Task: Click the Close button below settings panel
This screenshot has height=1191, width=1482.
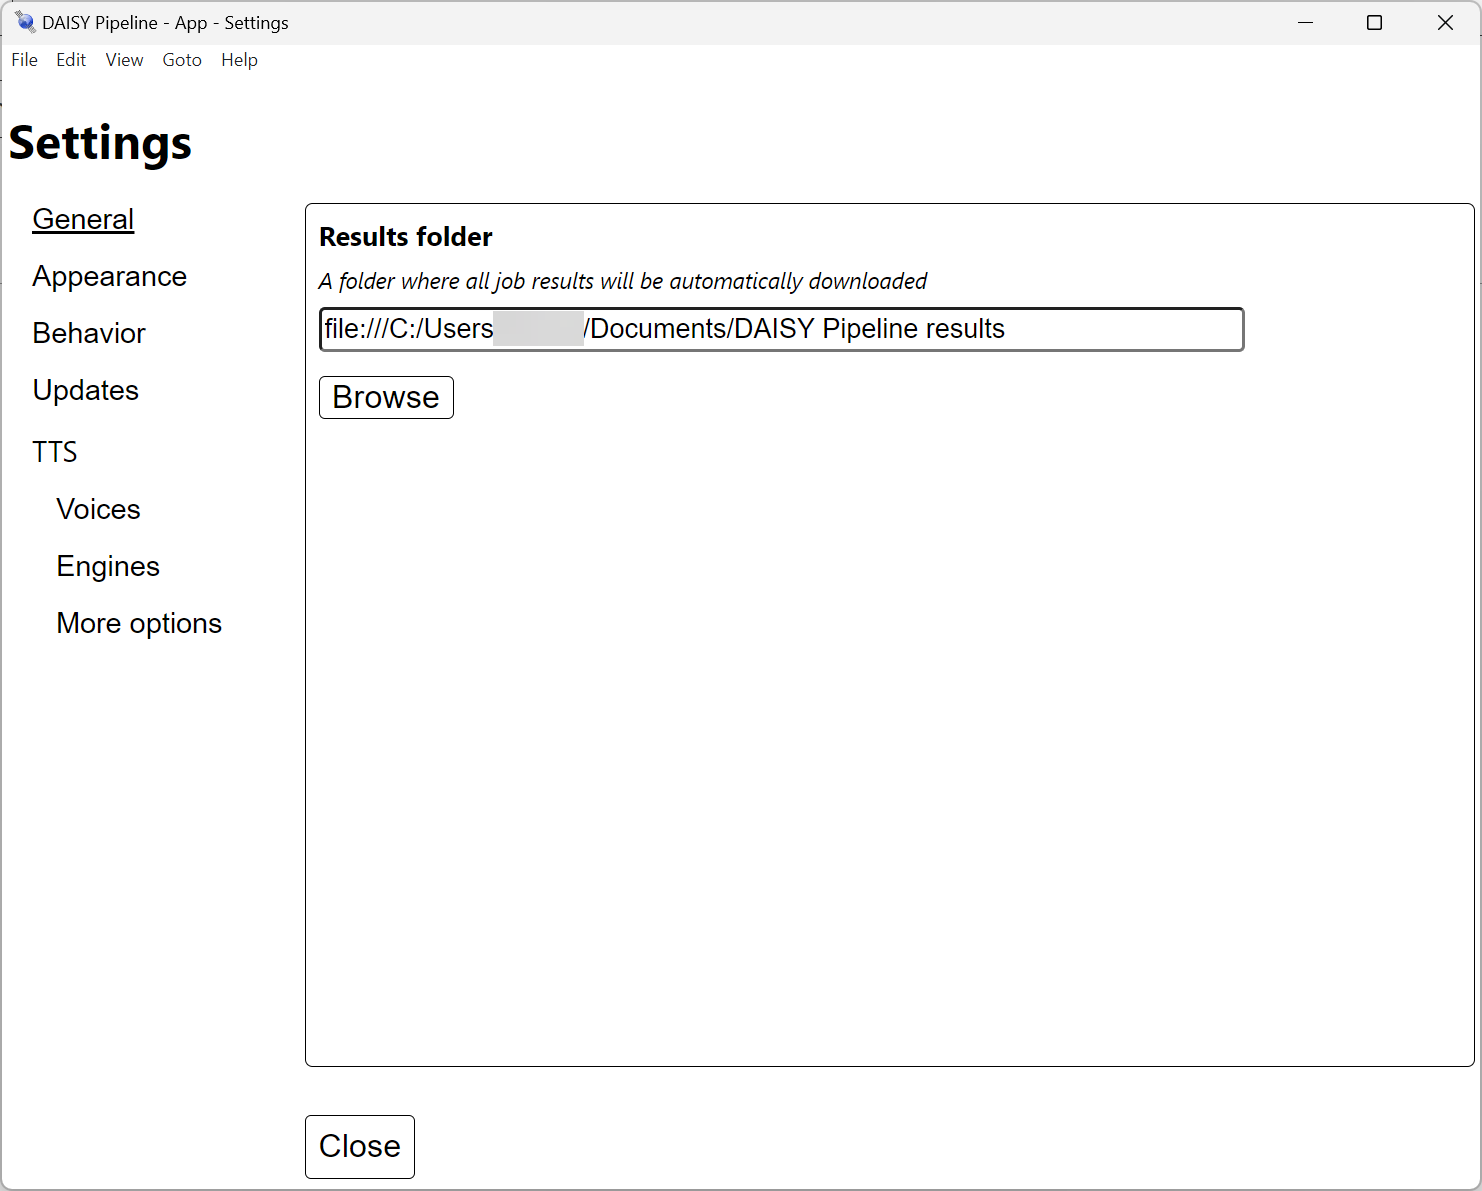Action: tap(359, 1146)
